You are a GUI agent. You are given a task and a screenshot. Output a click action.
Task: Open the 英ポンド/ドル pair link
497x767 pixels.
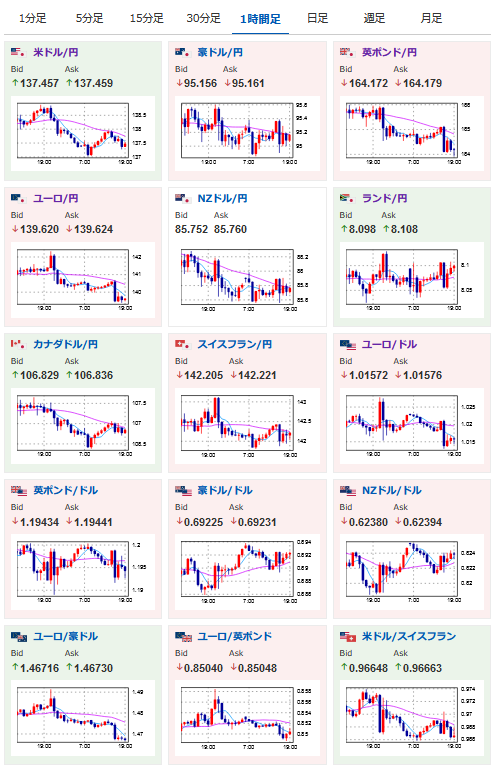pyautogui.click(x=66, y=490)
